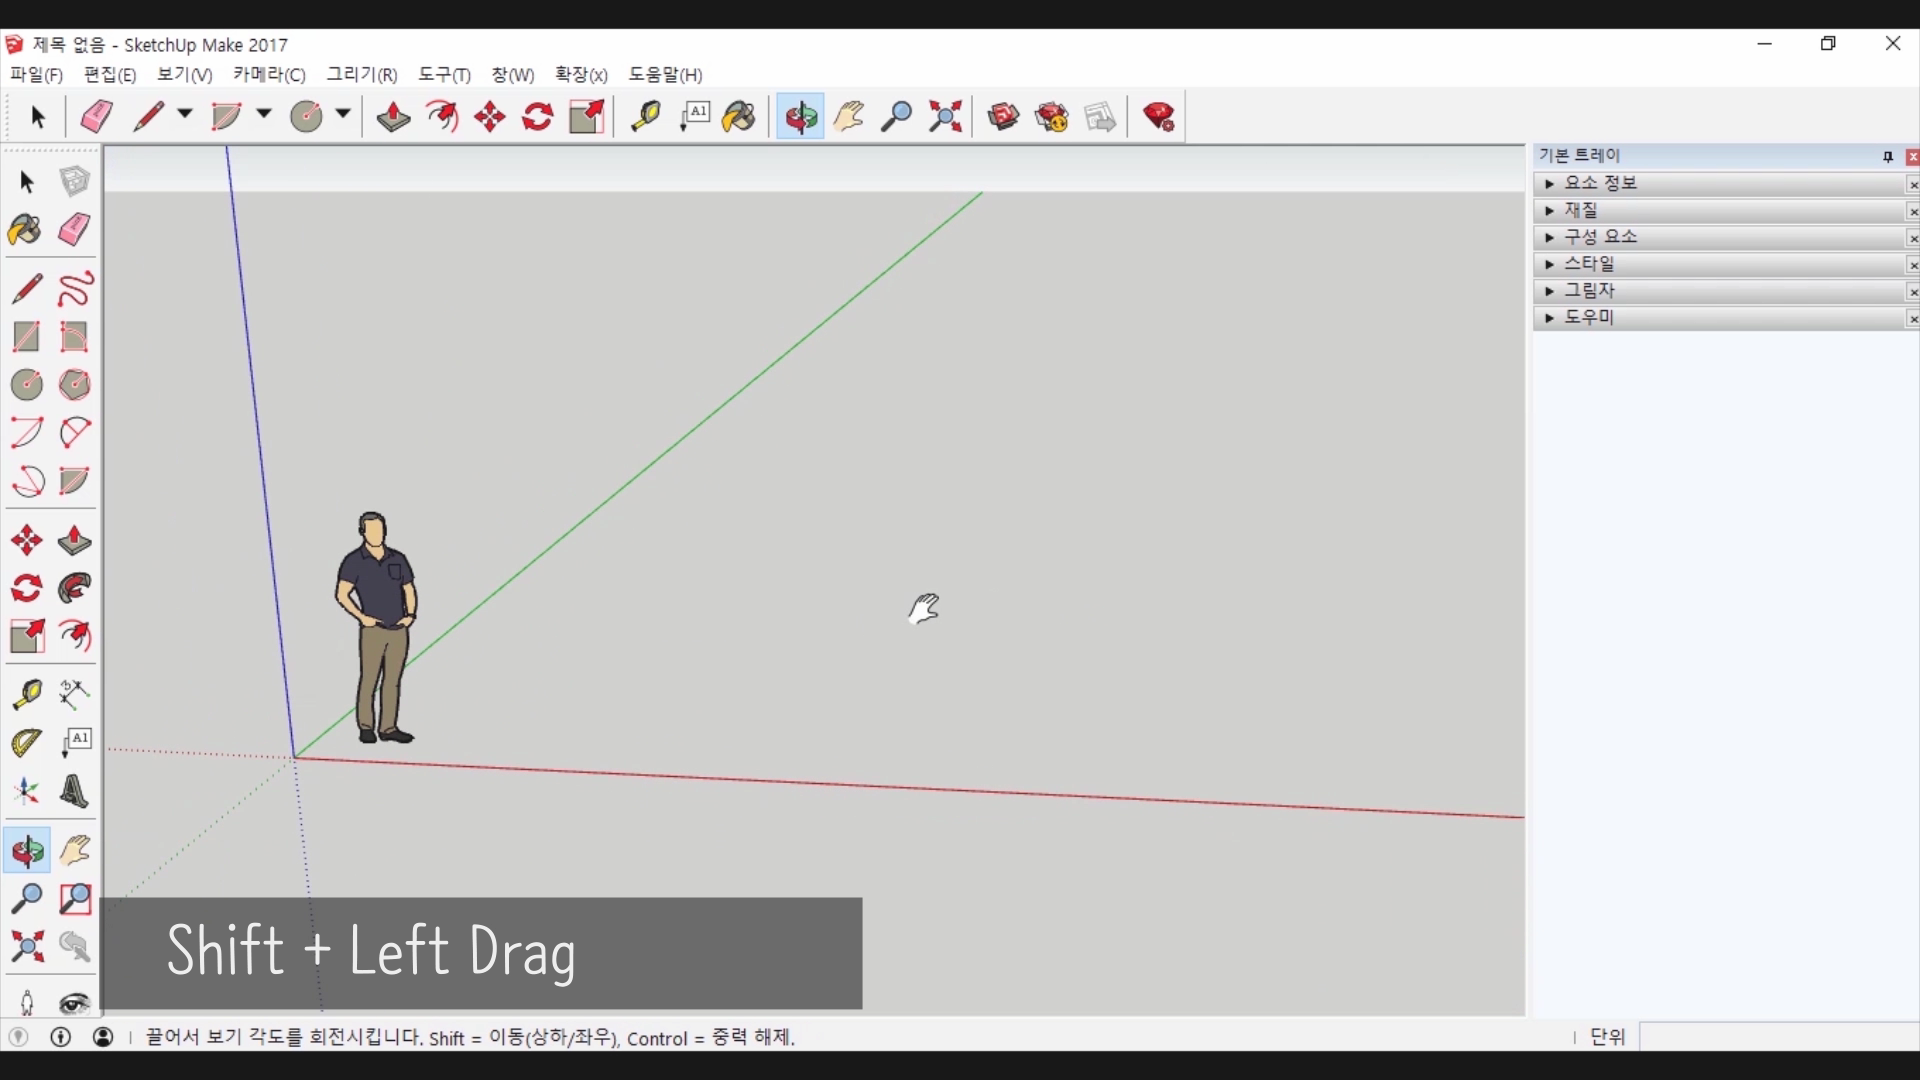Image resolution: width=1920 pixels, height=1080 pixels.
Task: Open the Line tool dropdown arrow
Action: pos(185,114)
